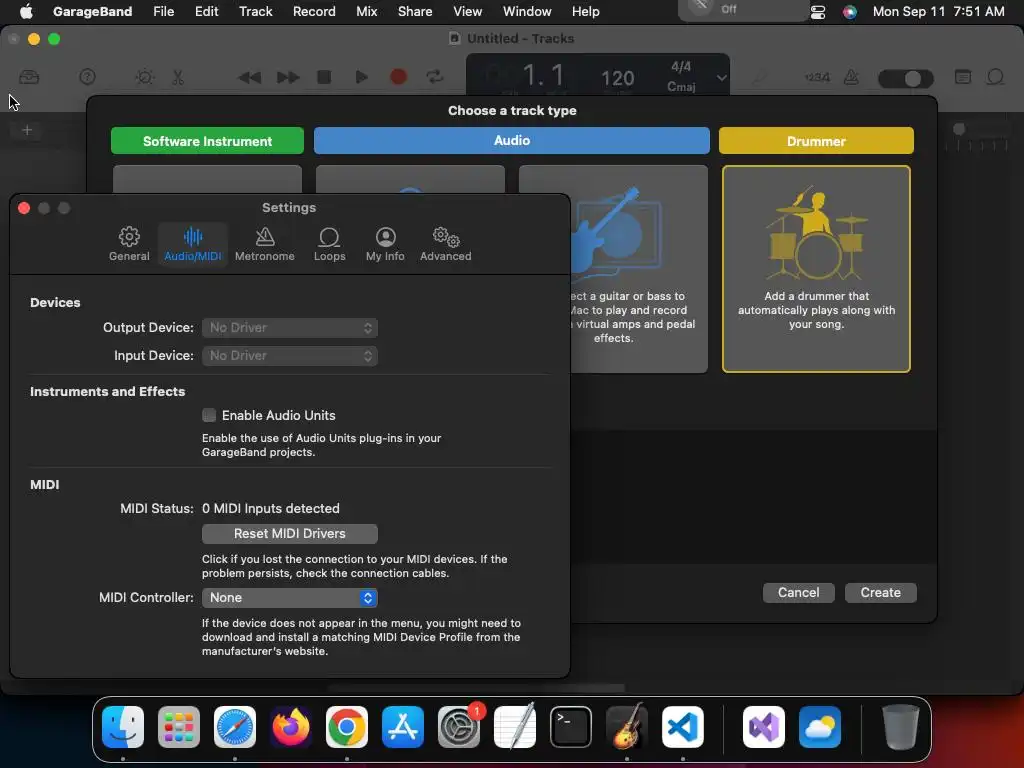
Task: Enable Audio Units checkbox
Action: pos(209,415)
